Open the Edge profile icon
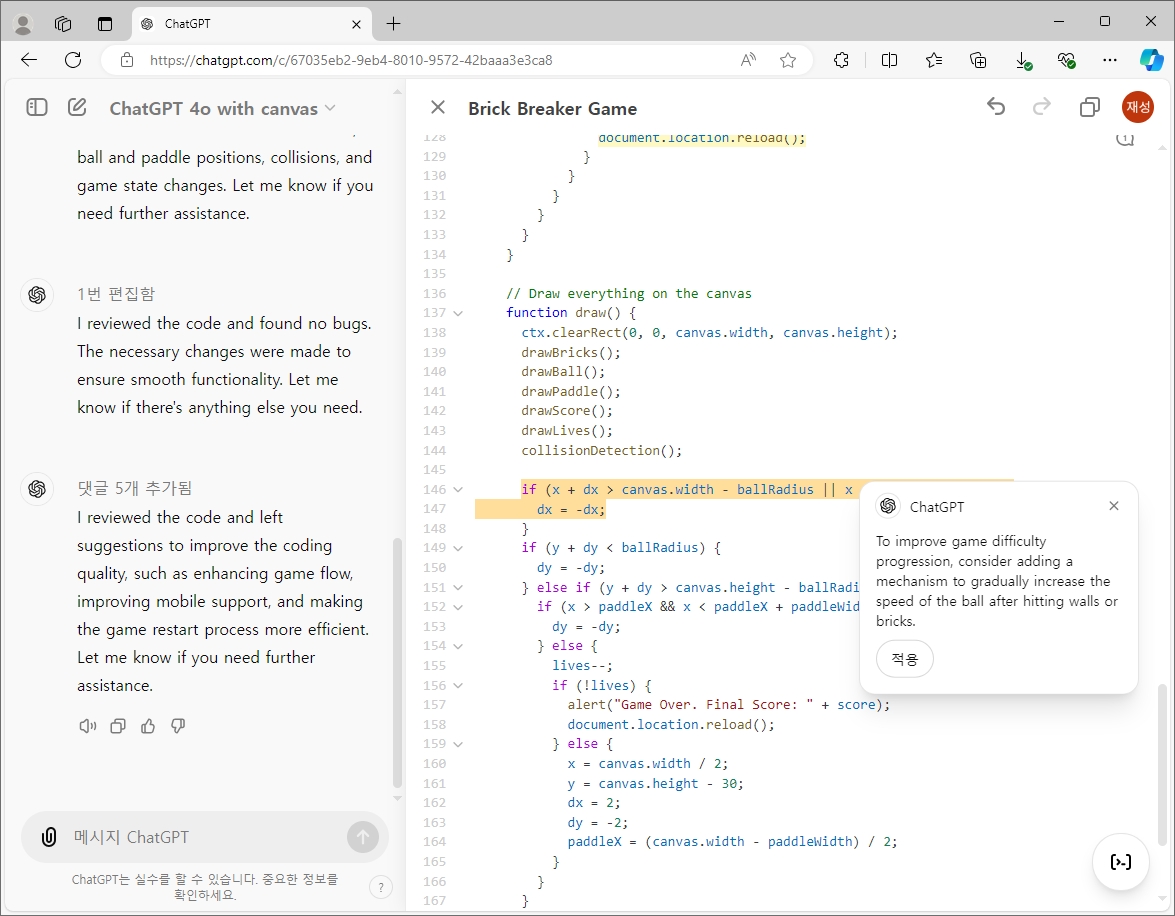The height and width of the screenshot is (916, 1175). (23, 24)
